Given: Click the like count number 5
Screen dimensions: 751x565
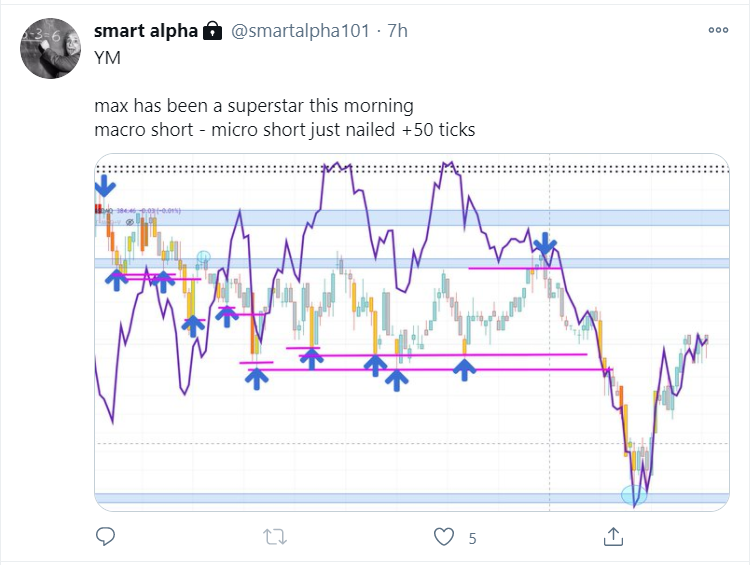Looking at the screenshot, I should pyautogui.click(x=472, y=538).
